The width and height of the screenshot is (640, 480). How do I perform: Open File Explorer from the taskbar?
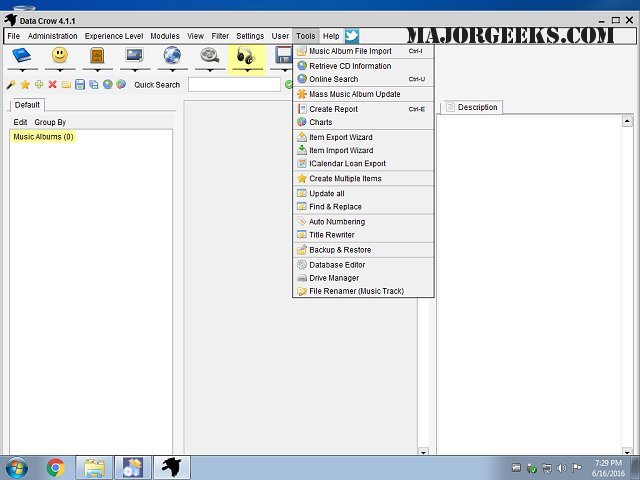(94, 468)
